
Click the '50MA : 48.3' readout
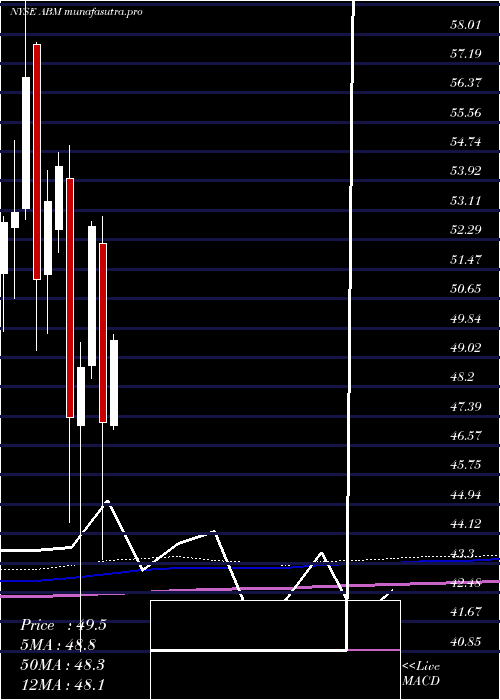pyautogui.click(x=62, y=664)
